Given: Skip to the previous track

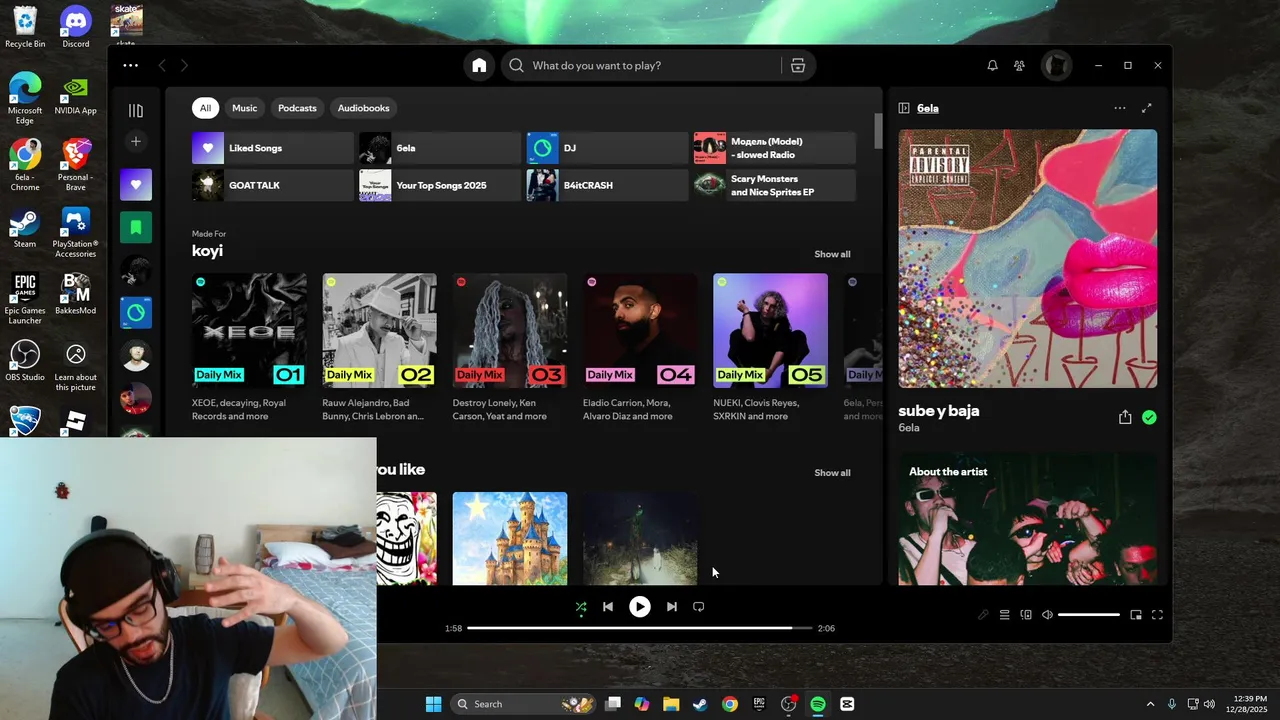Looking at the screenshot, I should click(608, 607).
